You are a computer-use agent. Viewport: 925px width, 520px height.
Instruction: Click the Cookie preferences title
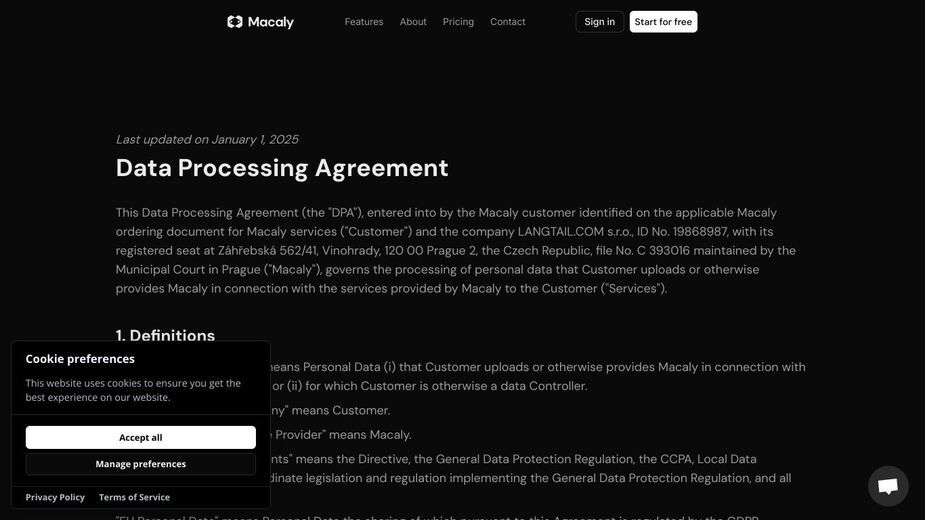(x=80, y=359)
